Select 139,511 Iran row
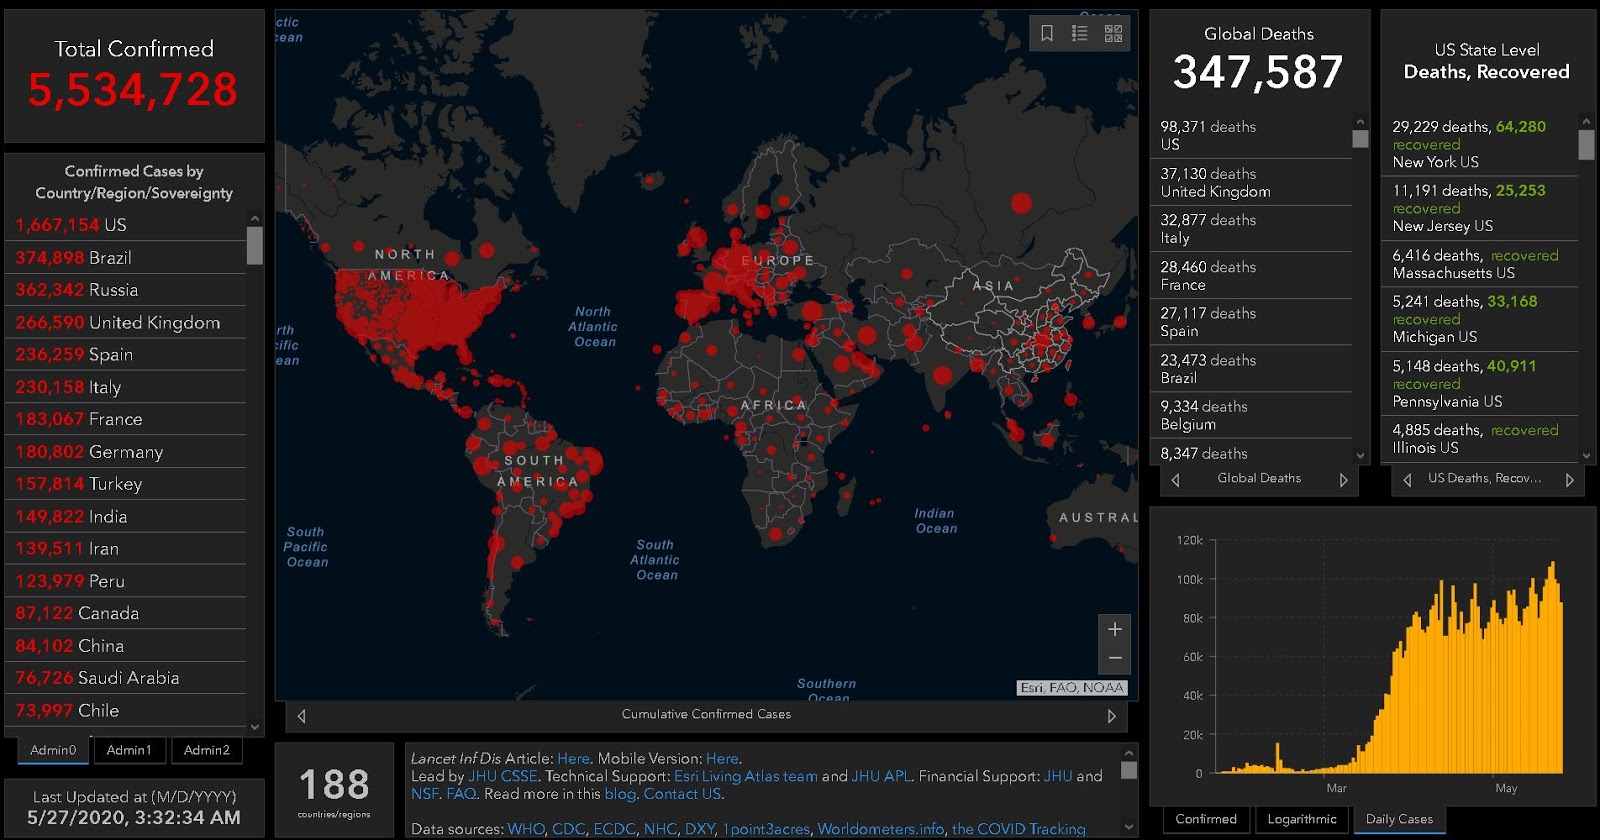The height and width of the screenshot is (840, 1600). 126,548
